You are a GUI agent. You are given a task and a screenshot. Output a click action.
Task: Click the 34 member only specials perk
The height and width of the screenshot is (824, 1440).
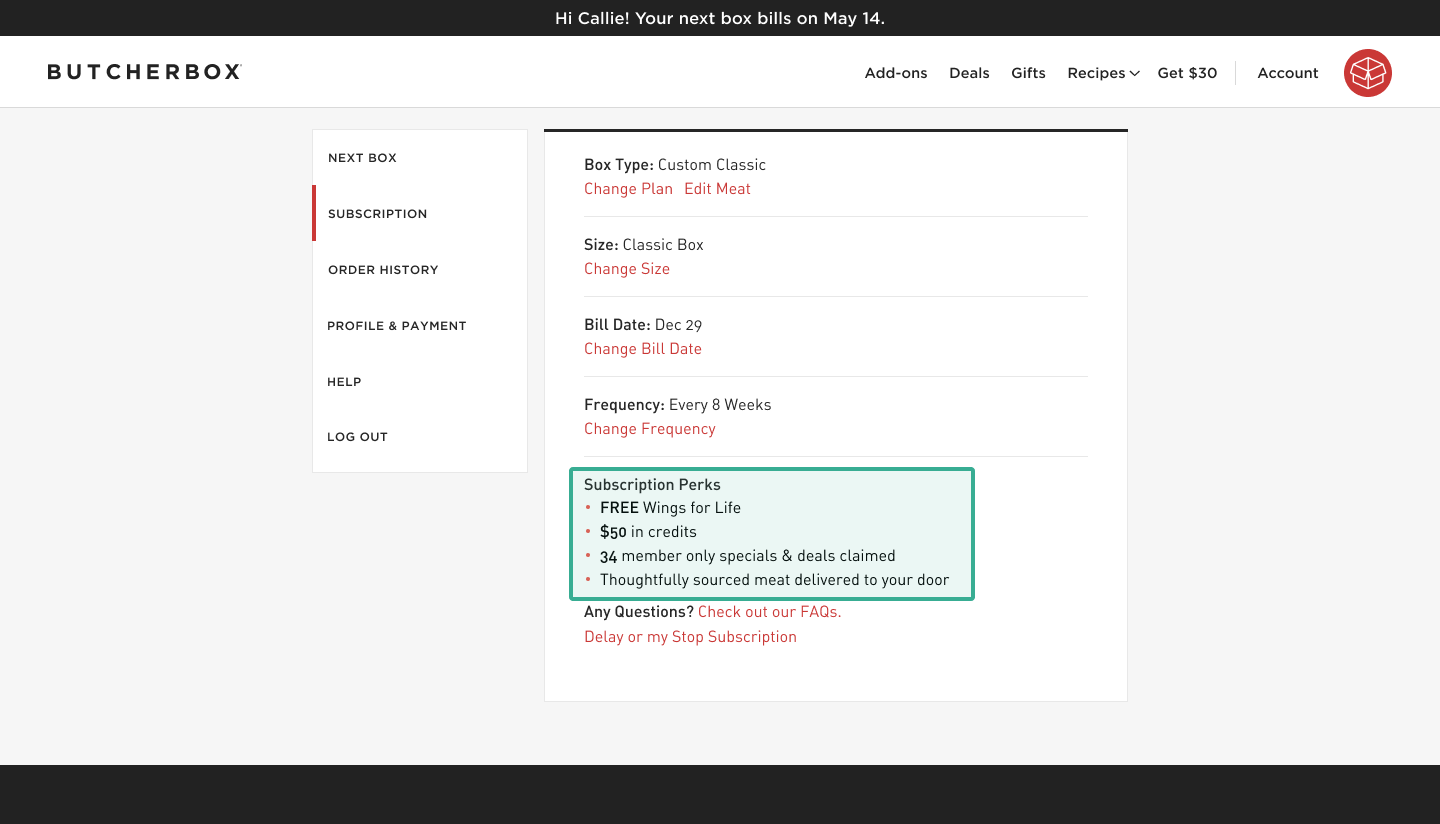pyautogui.click(x=748, y=556)
